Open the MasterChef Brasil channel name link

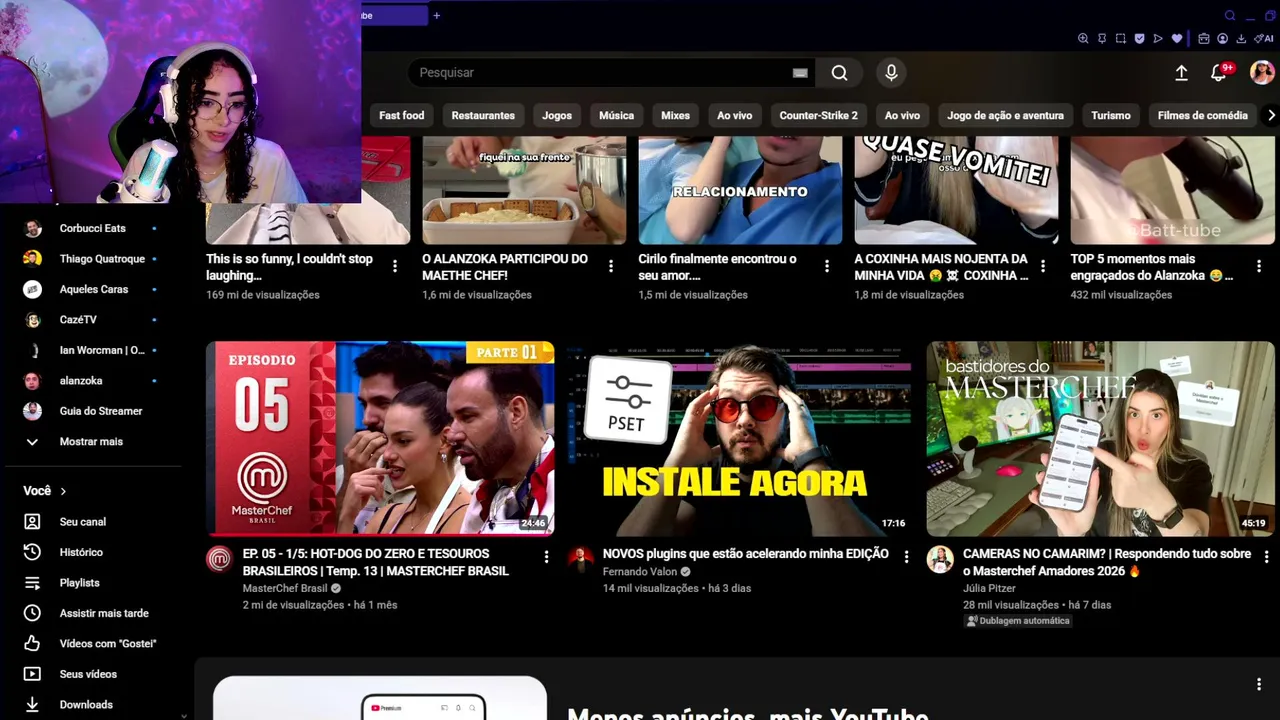tap(284, 588)
